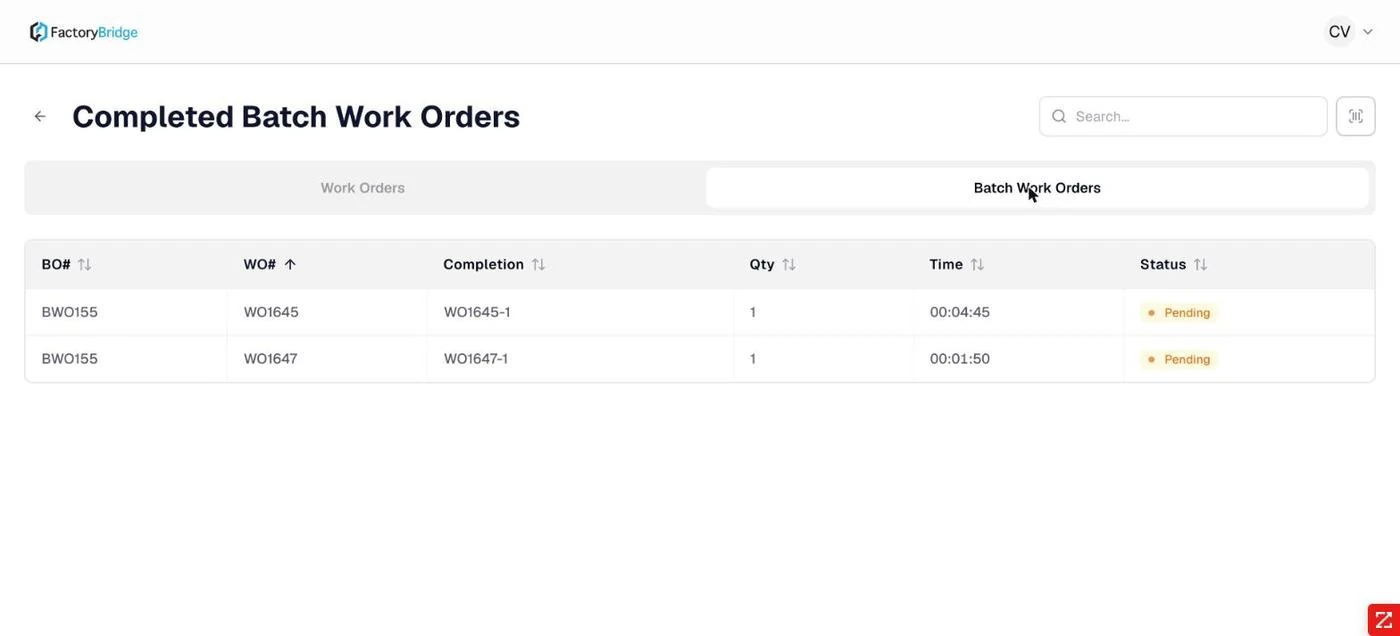Sort by the Status column arrows
This screenshot has height=636, width=1400.
pos(1200,264)
